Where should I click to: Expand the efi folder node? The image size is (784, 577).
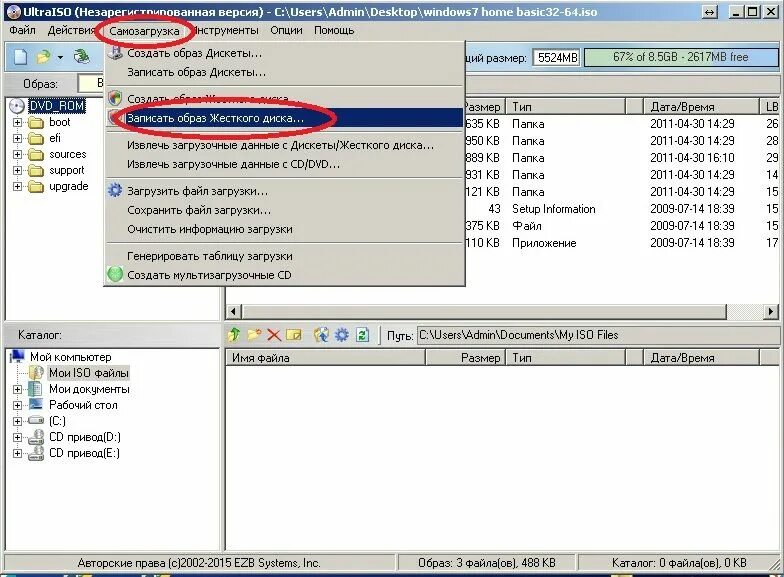pyautogui.click(x=18, y=138)
